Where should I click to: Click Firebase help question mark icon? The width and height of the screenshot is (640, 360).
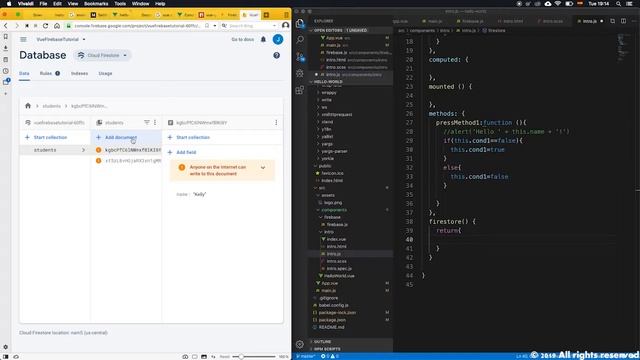pos(276,55)
